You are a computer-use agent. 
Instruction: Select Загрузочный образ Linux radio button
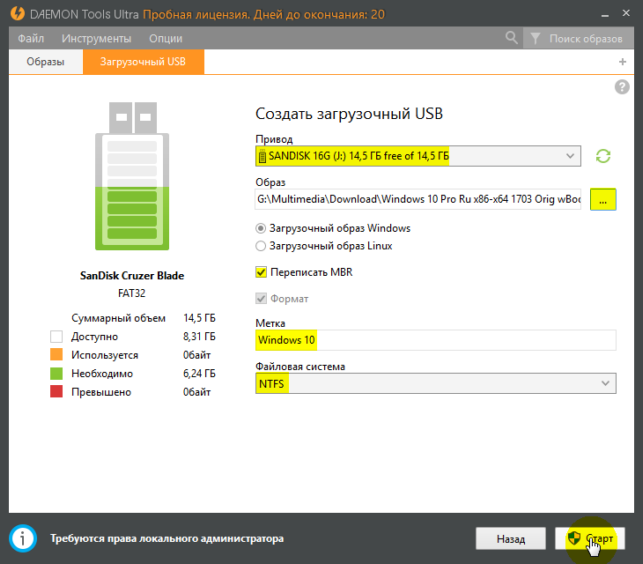pyautogui.click(x=260, y=246)
